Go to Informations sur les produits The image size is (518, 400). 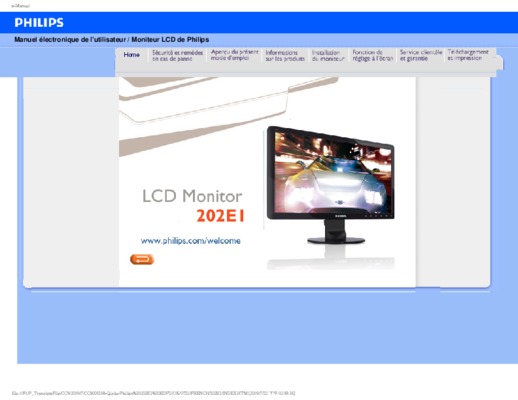coord(285,56)
